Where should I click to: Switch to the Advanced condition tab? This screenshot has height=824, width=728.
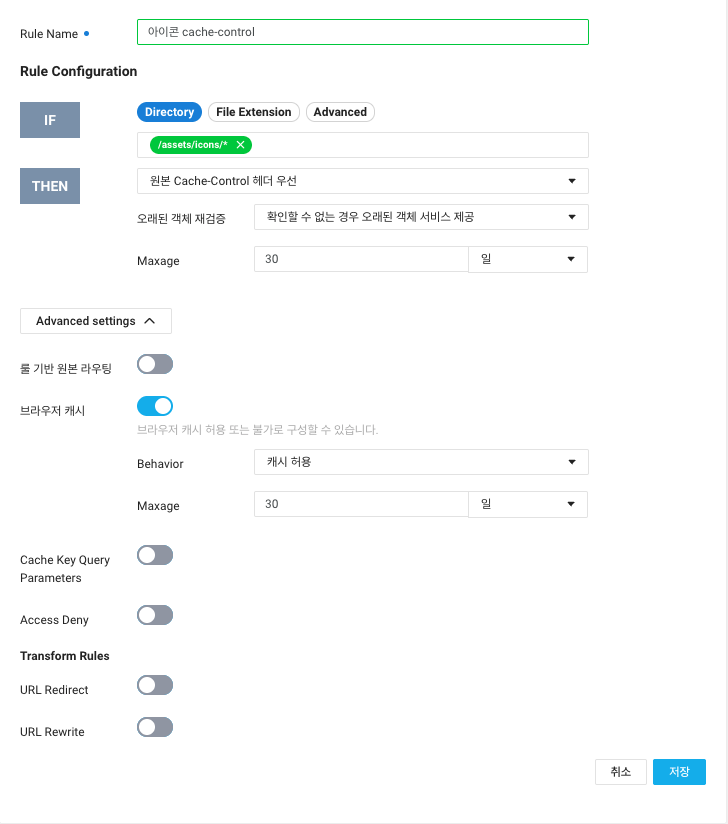(x=340, y=111)
